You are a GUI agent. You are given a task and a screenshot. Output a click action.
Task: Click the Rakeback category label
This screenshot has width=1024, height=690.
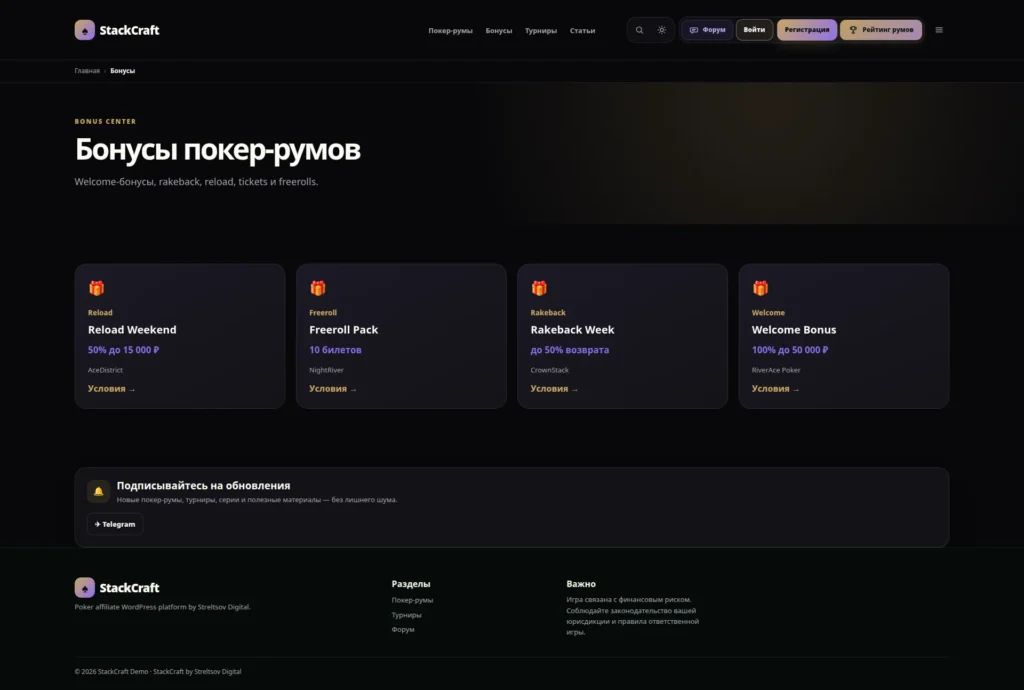548,313
